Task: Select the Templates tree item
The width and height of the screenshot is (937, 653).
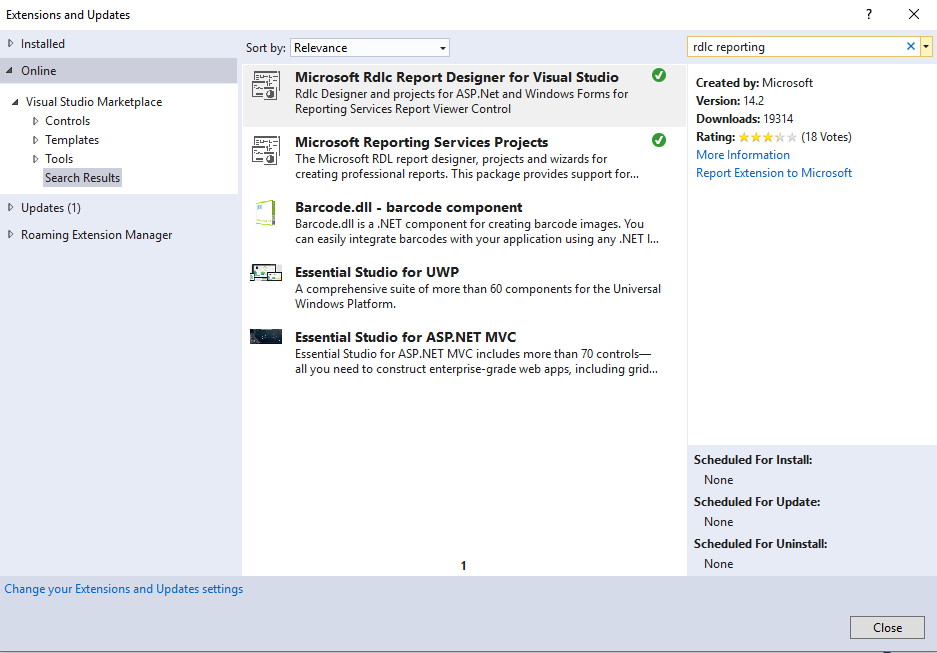Action: [72, 140]
